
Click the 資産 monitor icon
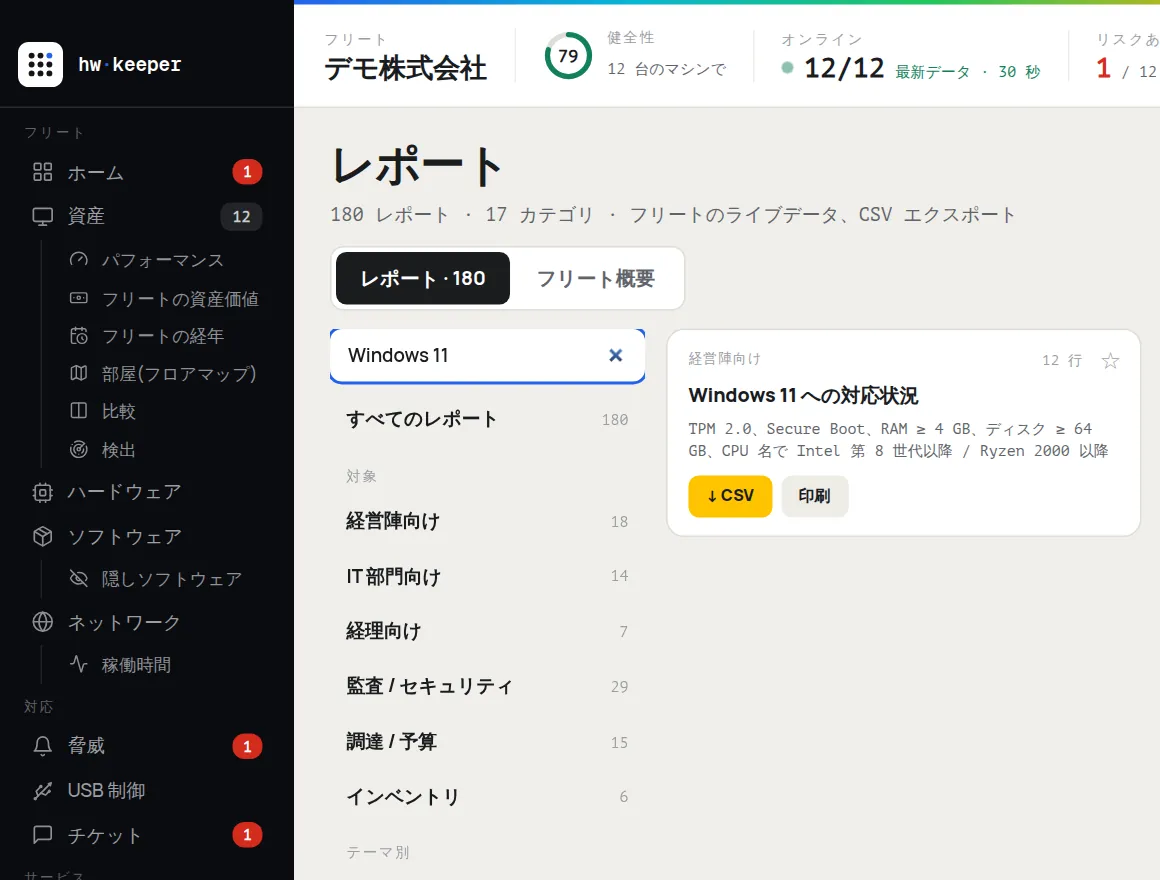point(43,216)
